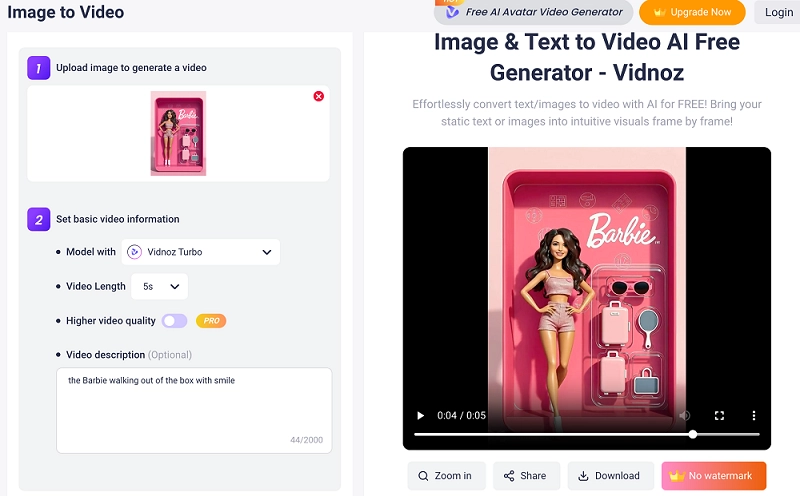Click the 'Set basic video information' label
The height and width of the screenshot is (496, 800).
coord(117,219)
